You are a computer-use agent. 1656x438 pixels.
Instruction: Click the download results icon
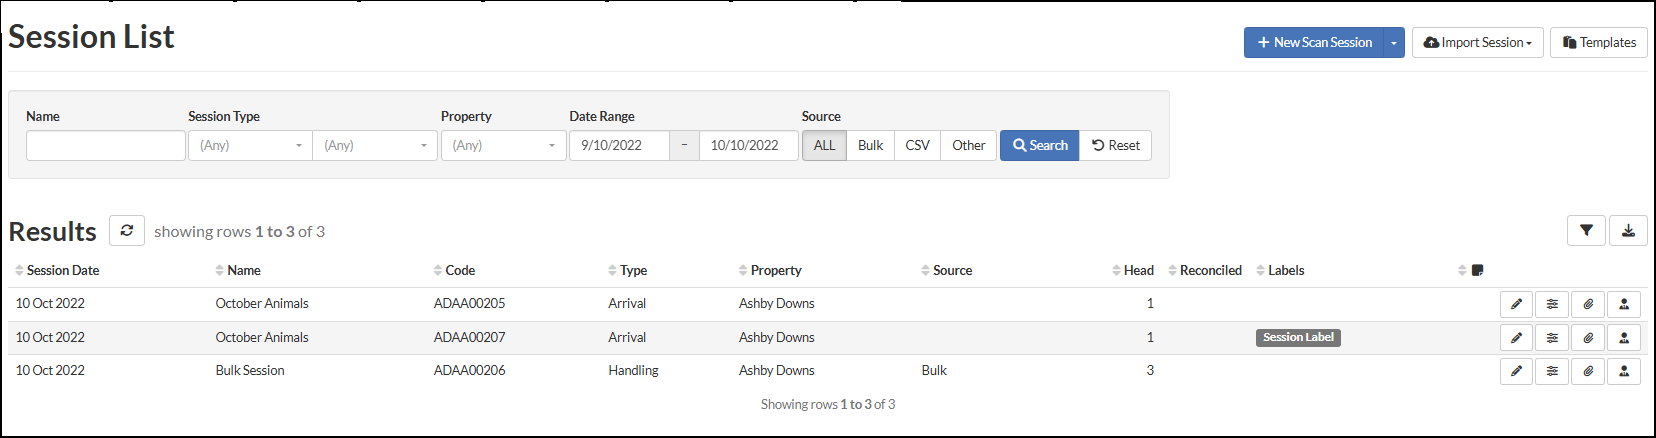(1628, 231)
